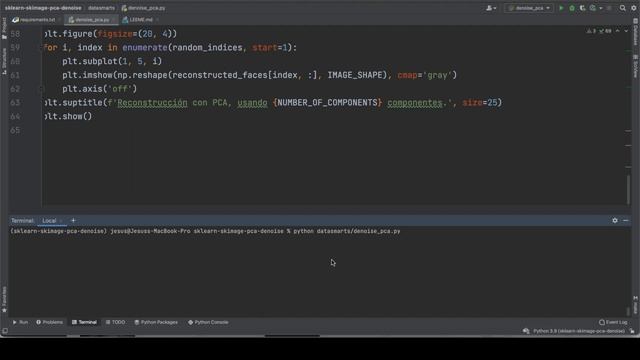640x360 pixels.
Task: Click the 'Reconstrucción' word in the string
Action: point(152,102)
